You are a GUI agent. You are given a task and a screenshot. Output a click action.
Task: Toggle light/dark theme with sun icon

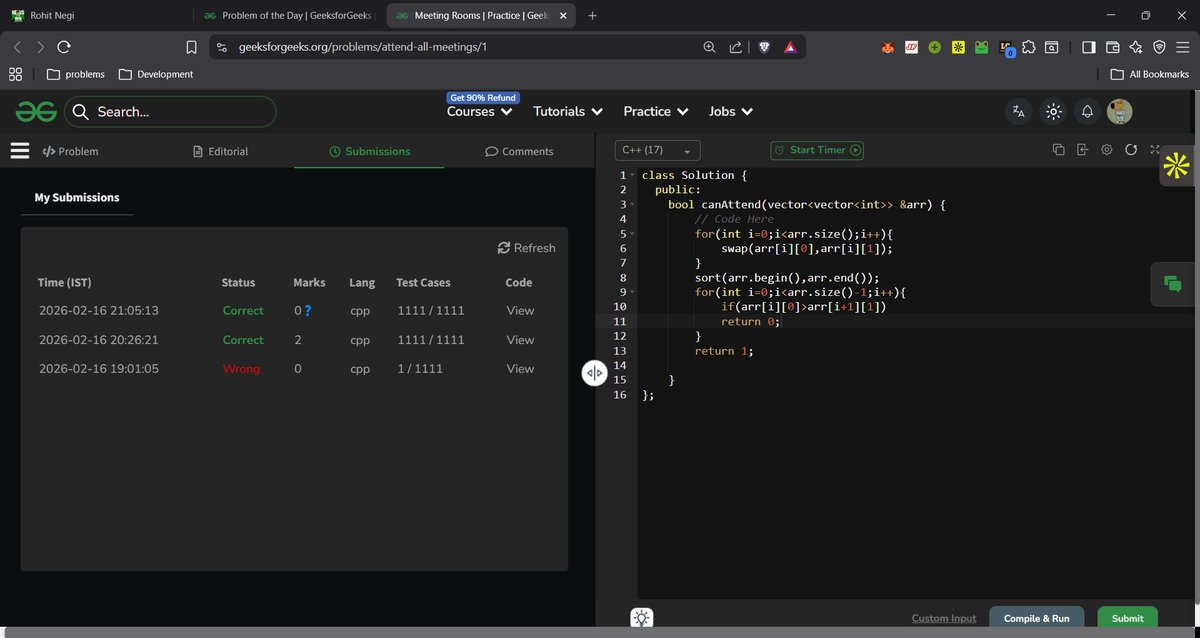click(x=1053, y=111)
